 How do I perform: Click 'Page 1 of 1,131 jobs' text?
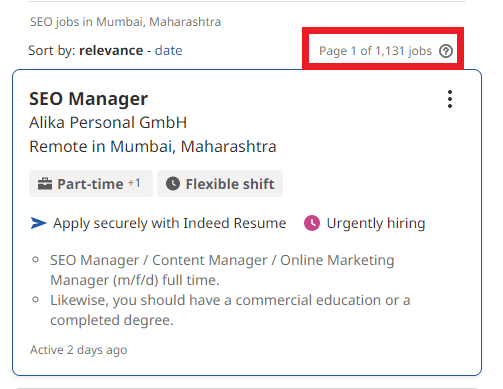375,51
